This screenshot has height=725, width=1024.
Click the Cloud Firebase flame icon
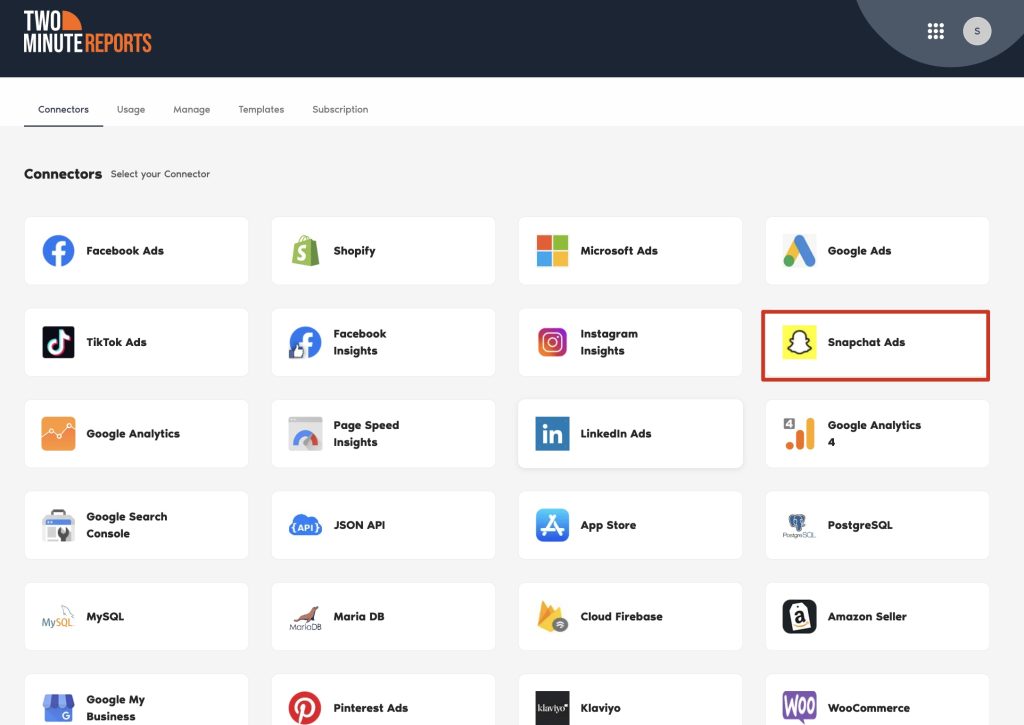[552, 617]
